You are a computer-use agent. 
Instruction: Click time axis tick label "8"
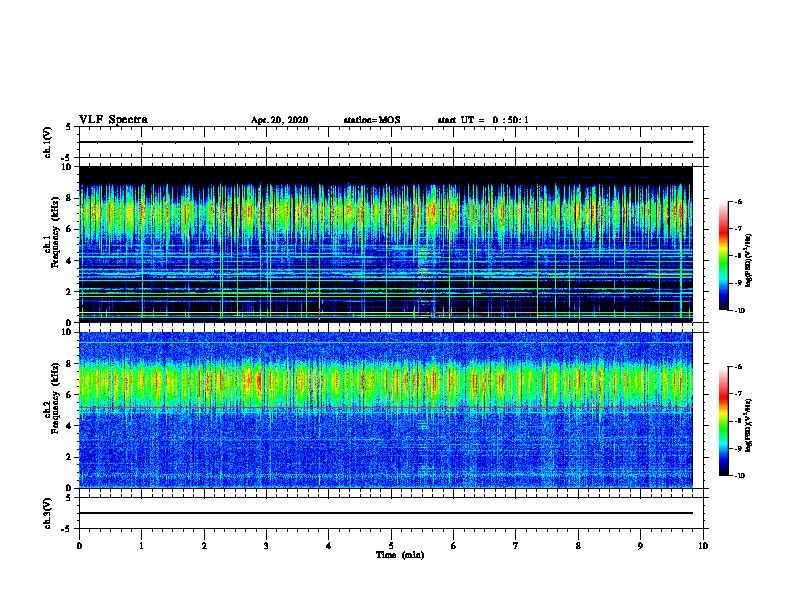pyautogui.click(x=578, y=546)
